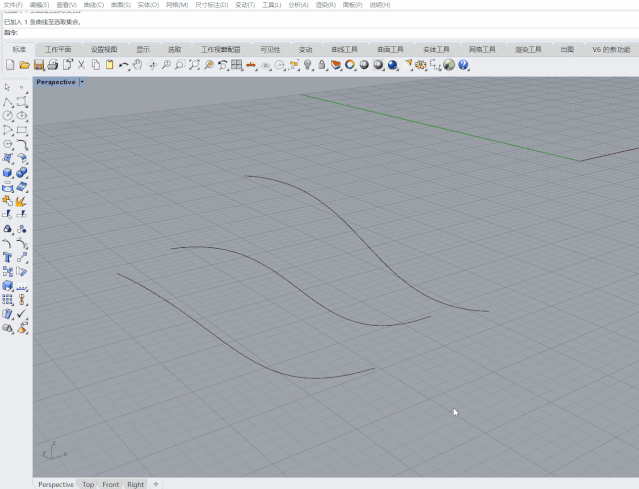Switch to the Right viewport tab
This screenshot has height=489, width=639.
click(x=135, y=484)
